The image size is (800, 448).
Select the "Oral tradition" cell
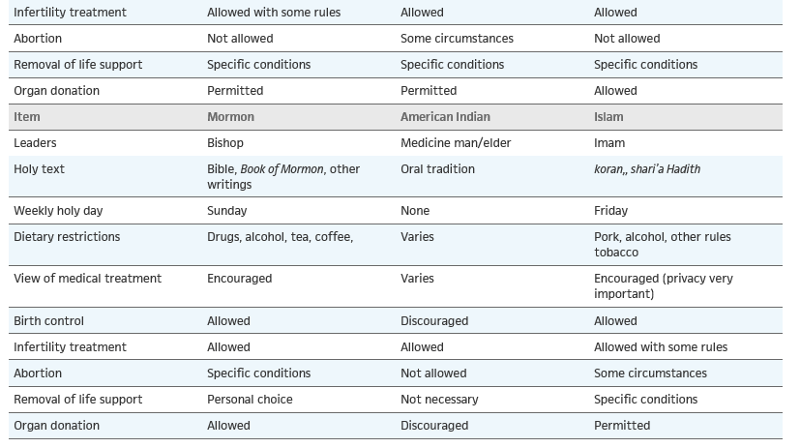click(439, 169)
